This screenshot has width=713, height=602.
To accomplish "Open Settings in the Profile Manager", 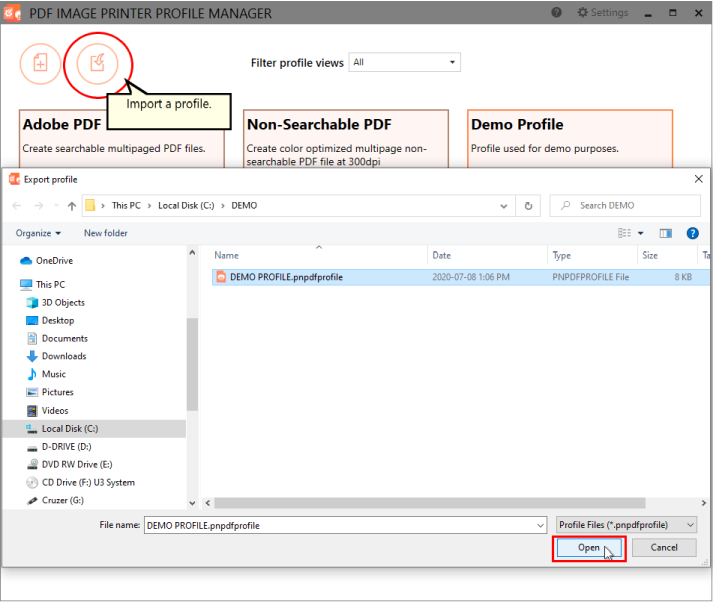I will coord(603,13).
